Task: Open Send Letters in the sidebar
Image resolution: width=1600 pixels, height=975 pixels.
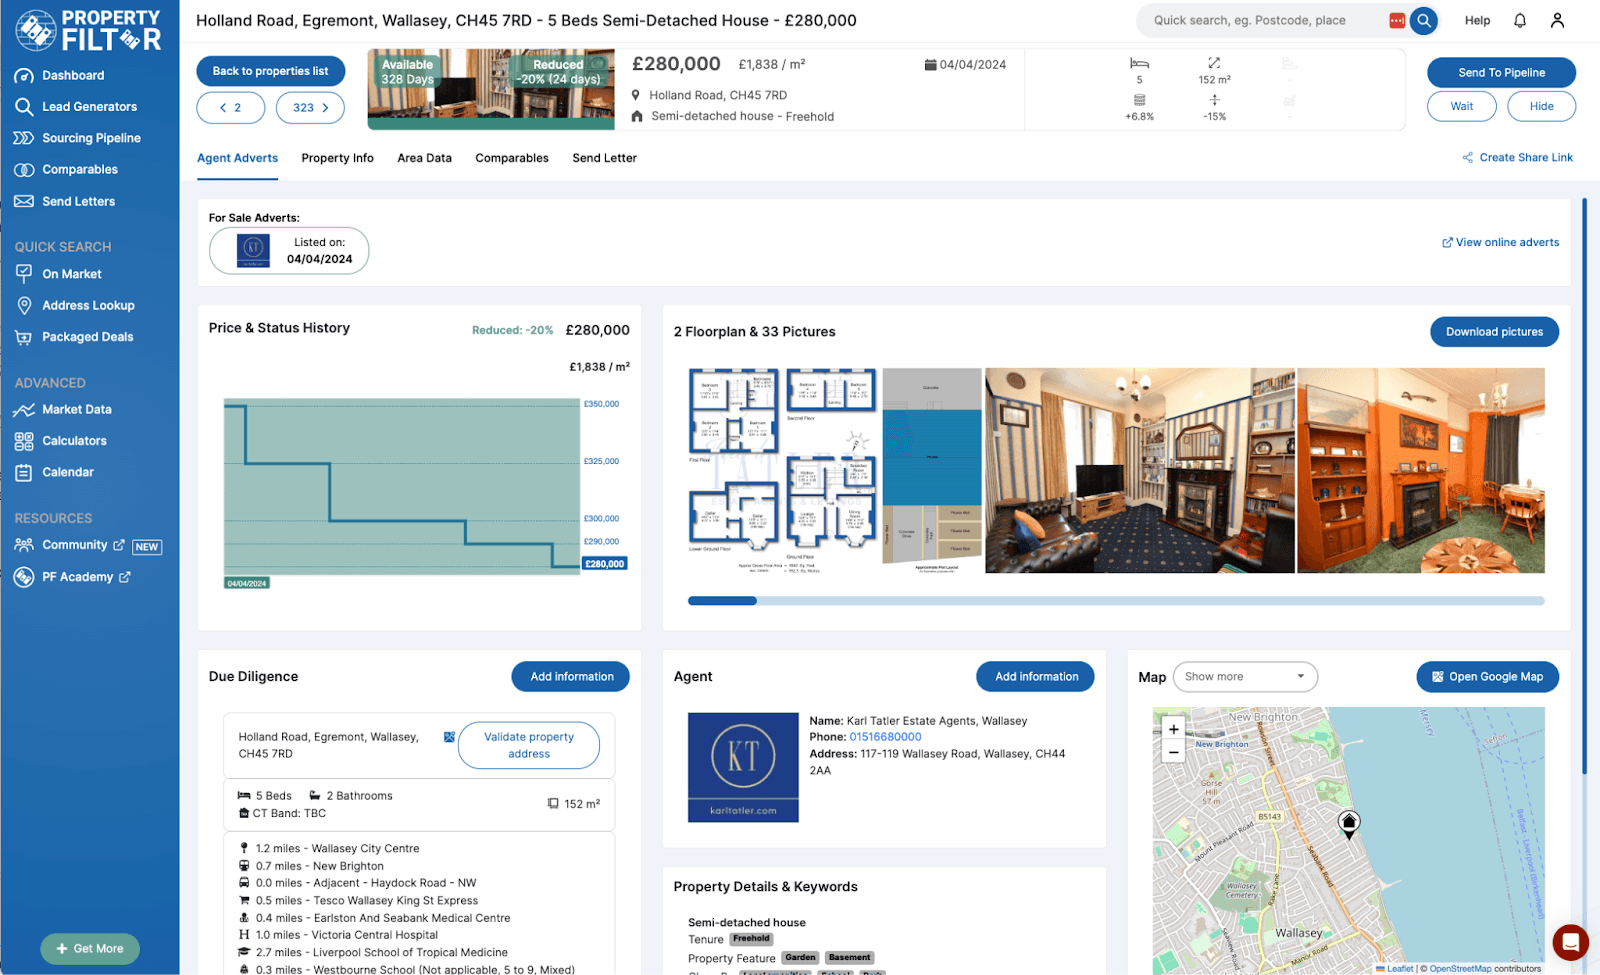Action: coord(65,201)
